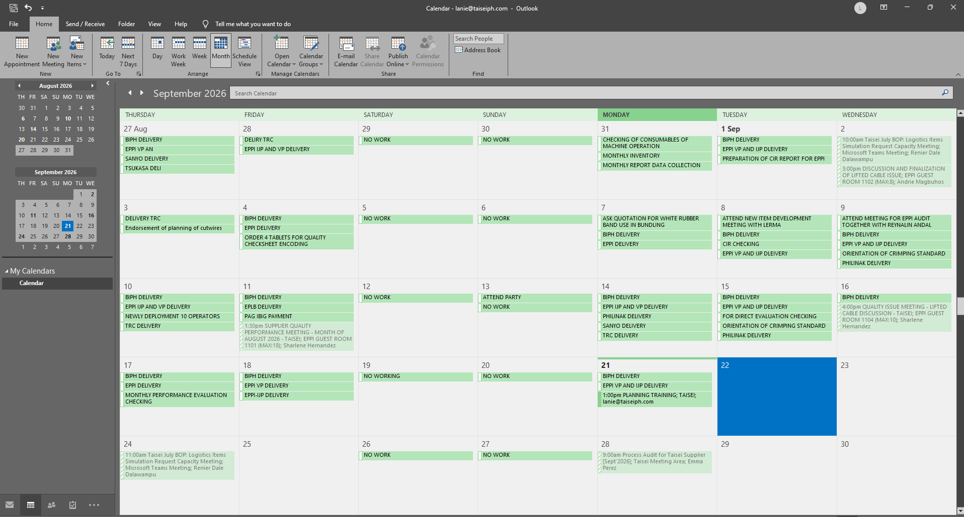Image resolution: width=964 pixels, height=517 pixels.
Task: Go to Today in calendar
Action: (107, 49)
